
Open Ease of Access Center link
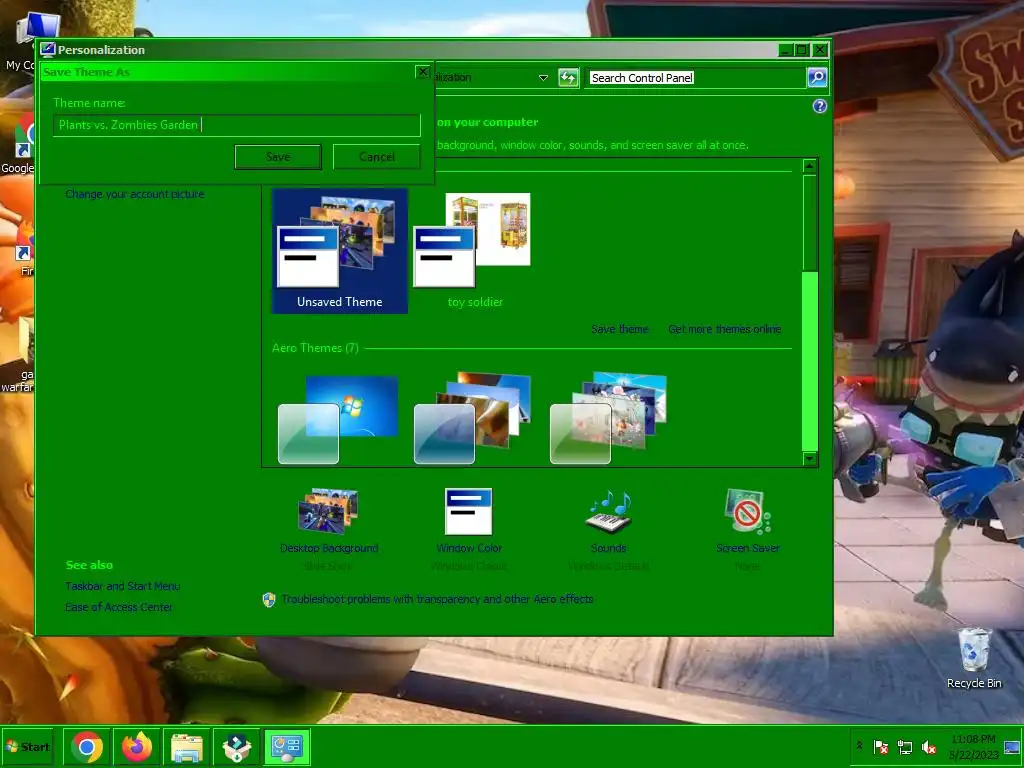(x=119, y=607)
